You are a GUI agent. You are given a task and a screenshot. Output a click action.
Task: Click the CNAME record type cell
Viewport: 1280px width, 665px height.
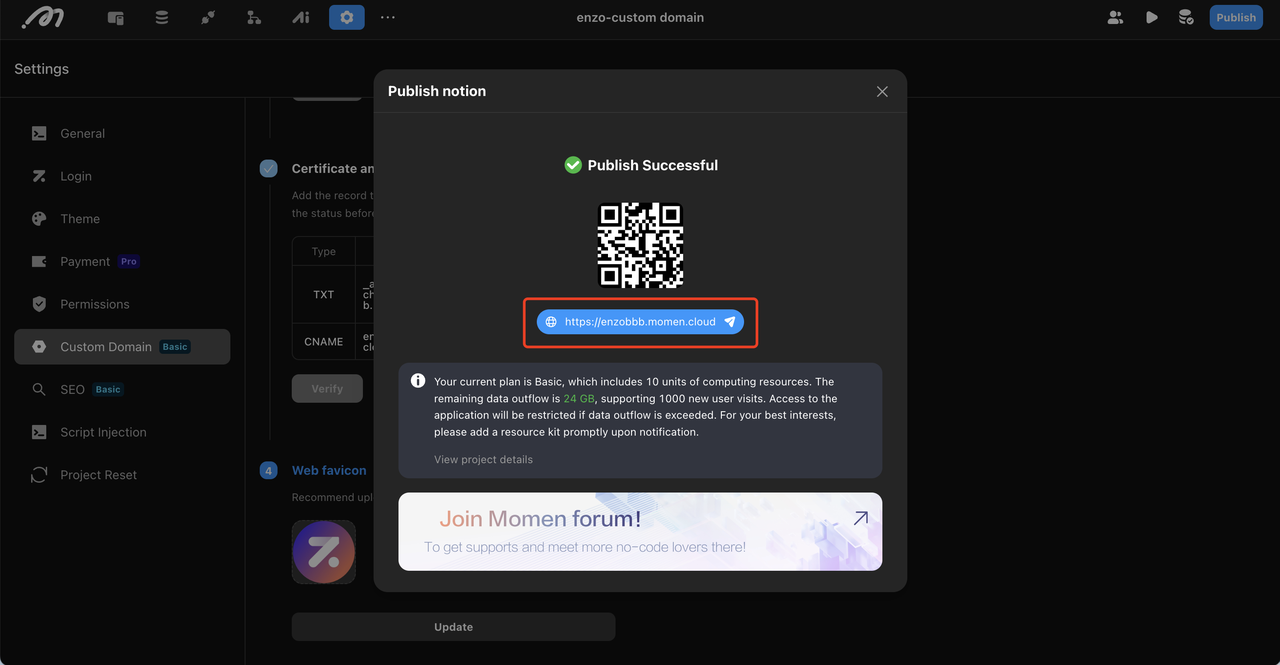click(323, 342)
